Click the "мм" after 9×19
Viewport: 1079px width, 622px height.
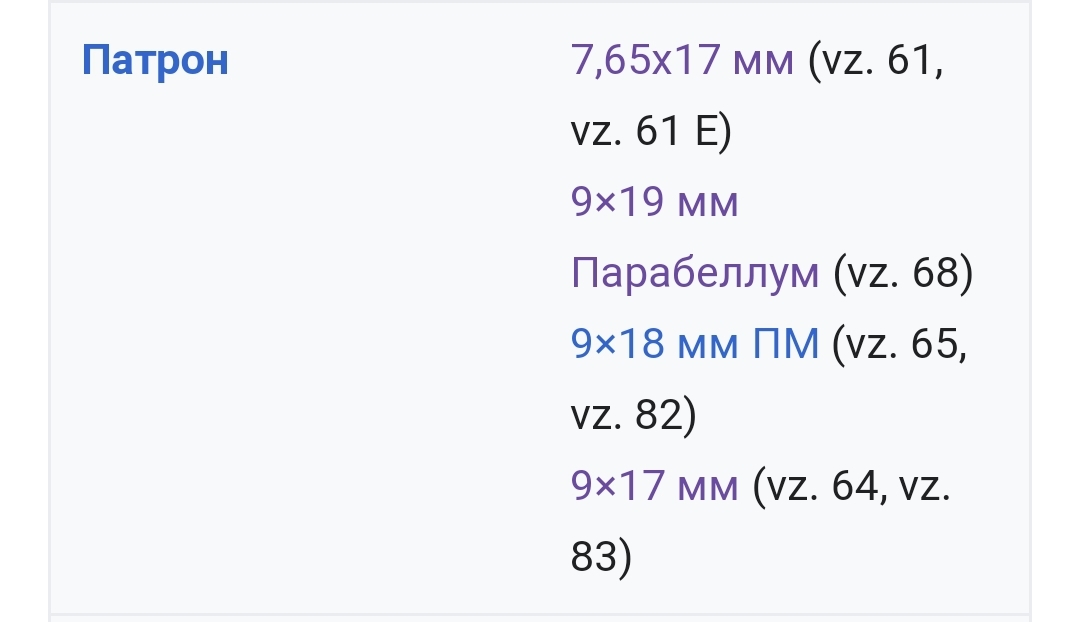click(708, 204)
